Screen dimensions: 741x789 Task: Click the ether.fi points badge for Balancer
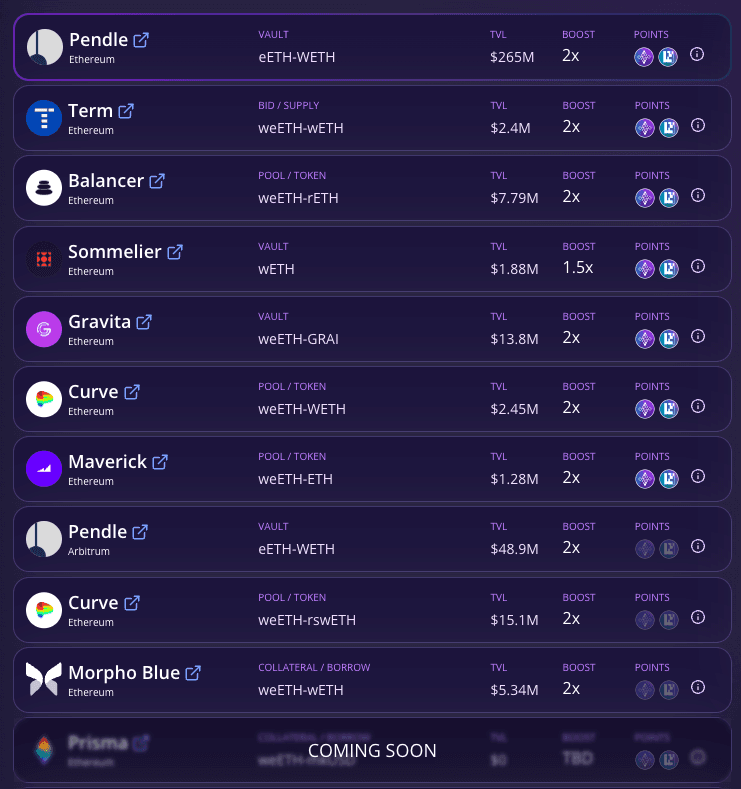point(644,198)
